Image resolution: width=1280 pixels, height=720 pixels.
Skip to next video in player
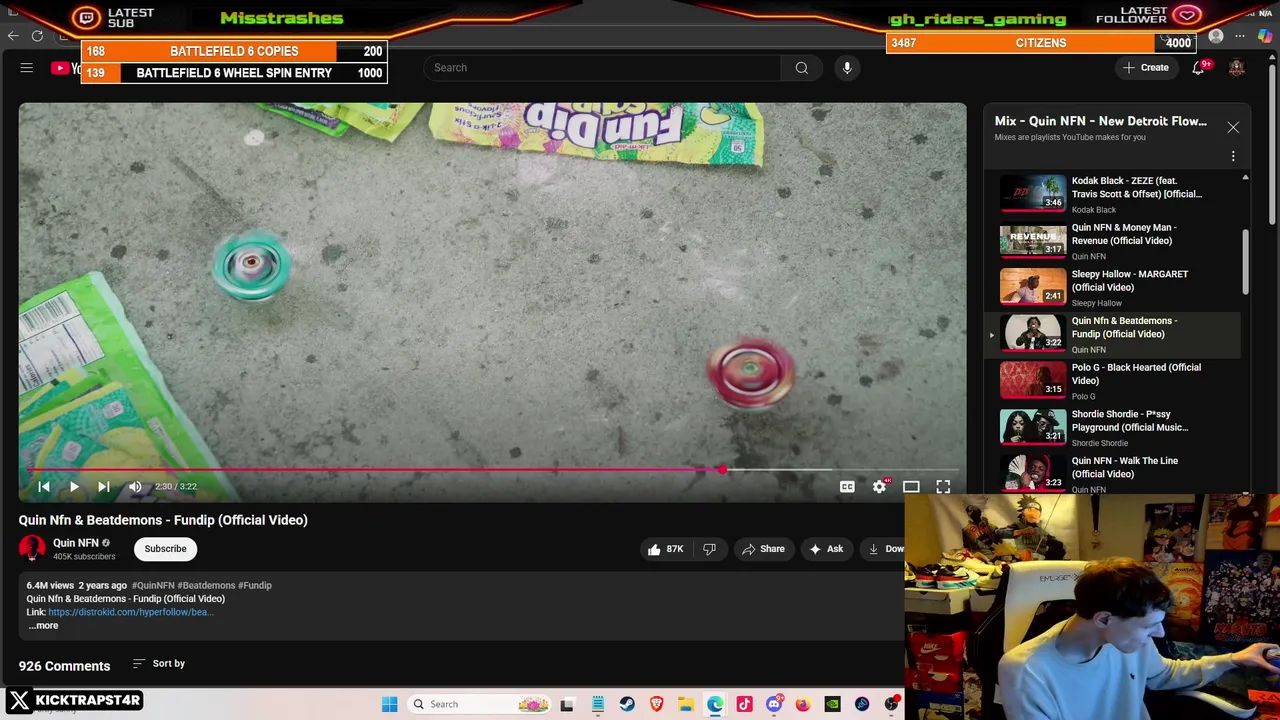point(104,487)
